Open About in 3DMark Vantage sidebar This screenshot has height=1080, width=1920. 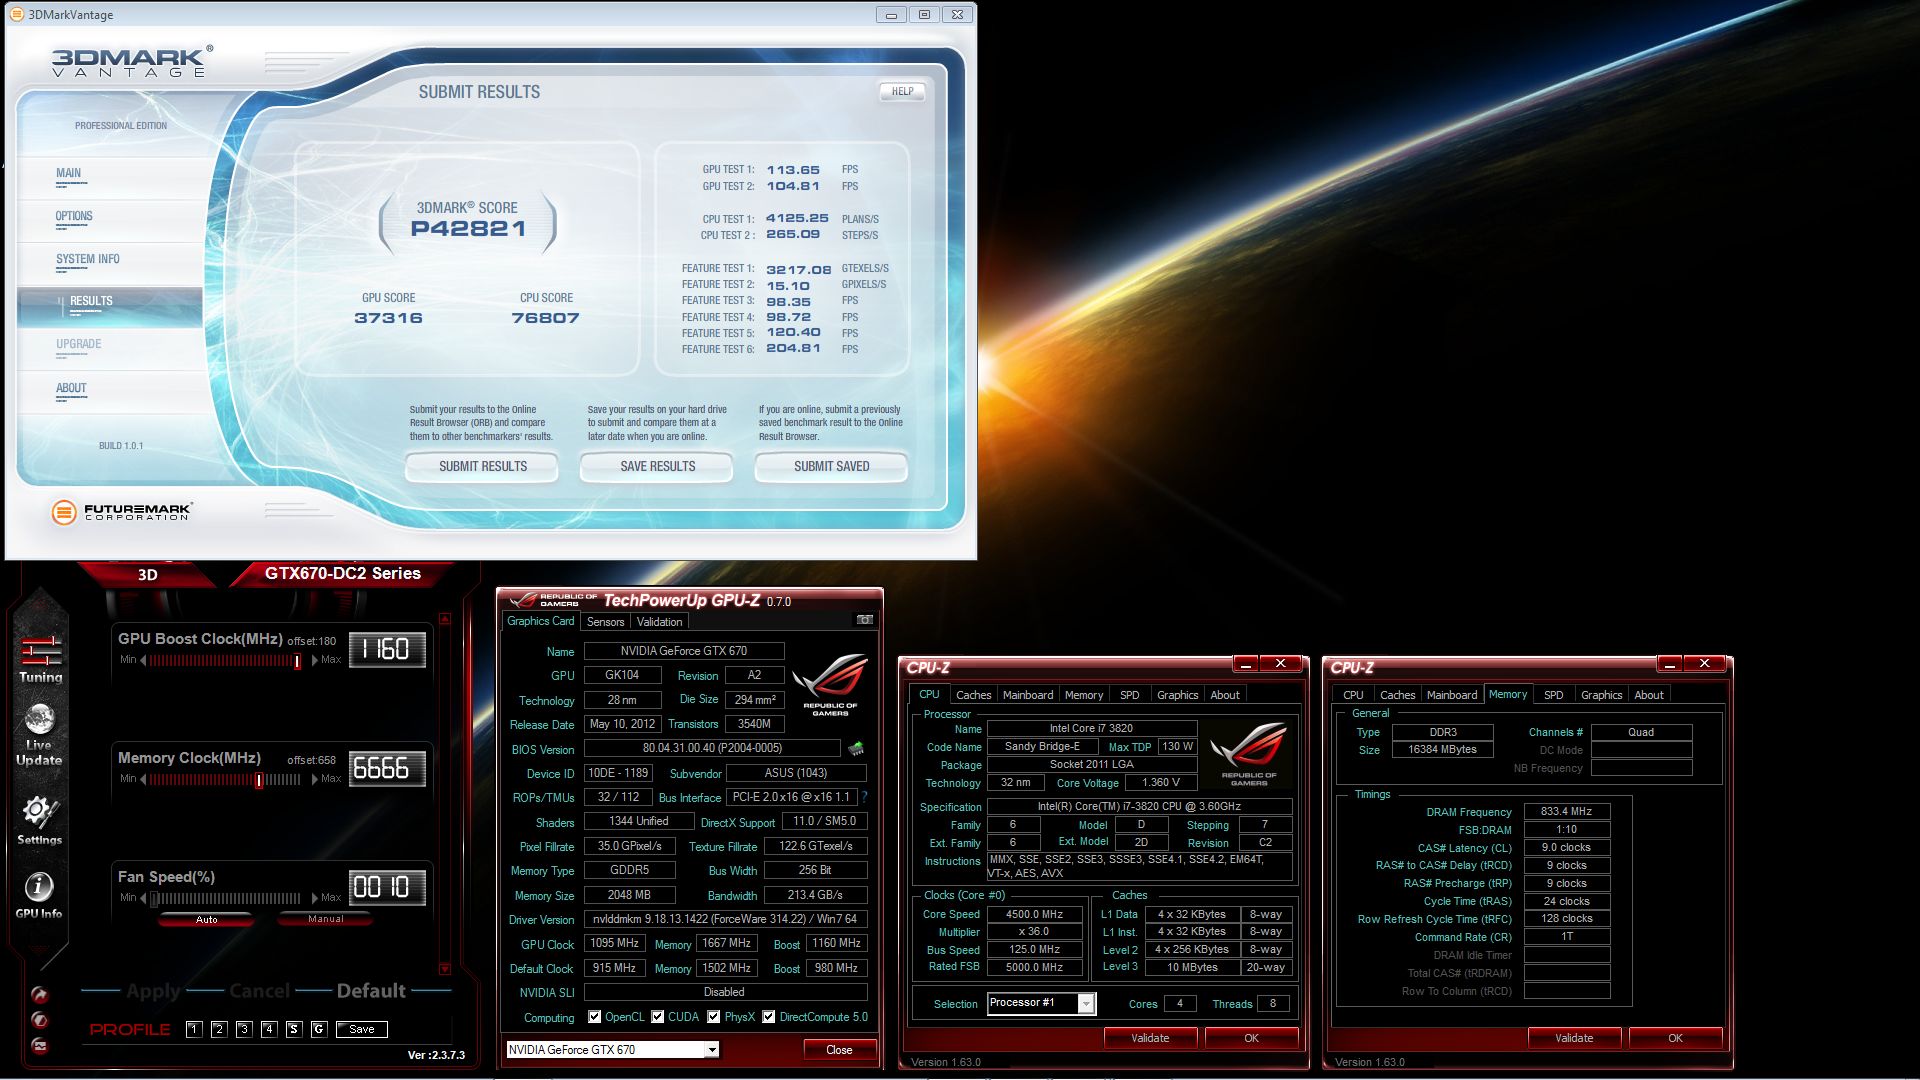point(71,388)
